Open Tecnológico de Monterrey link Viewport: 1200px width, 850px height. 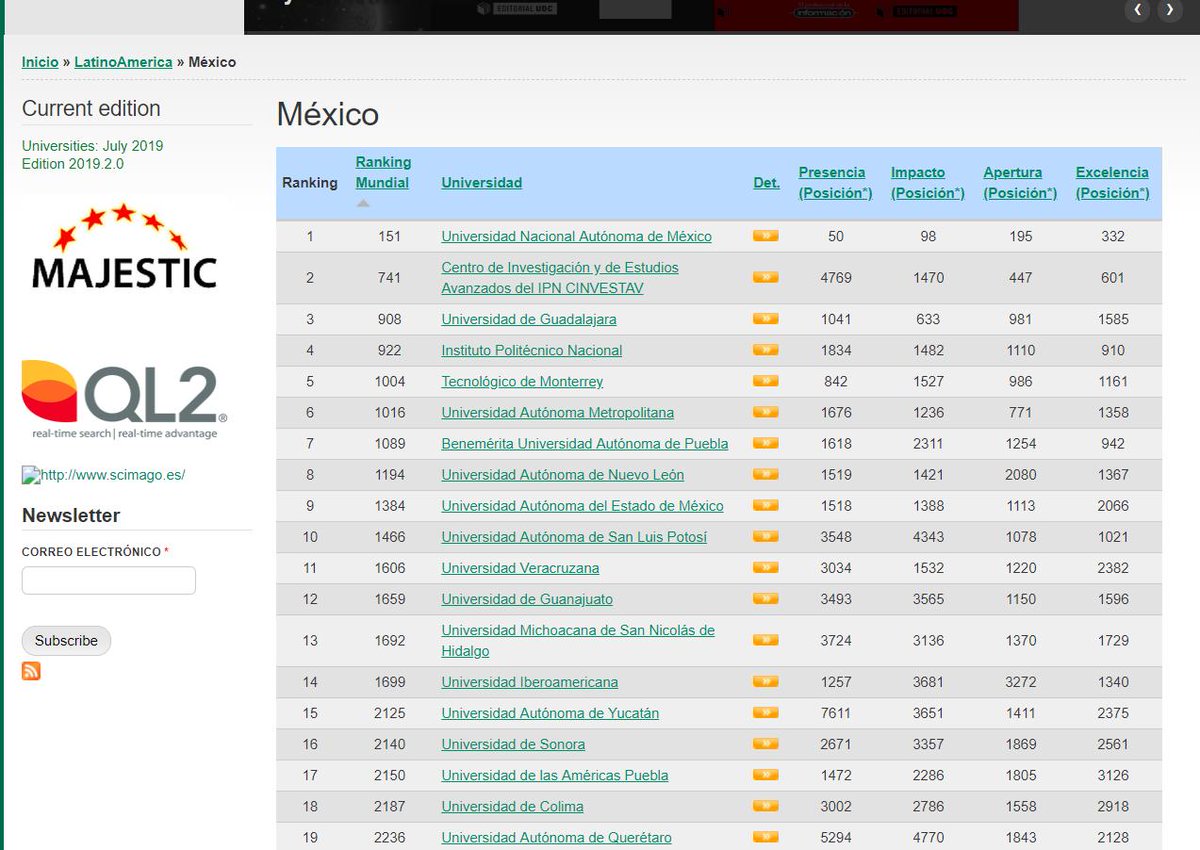522,382
